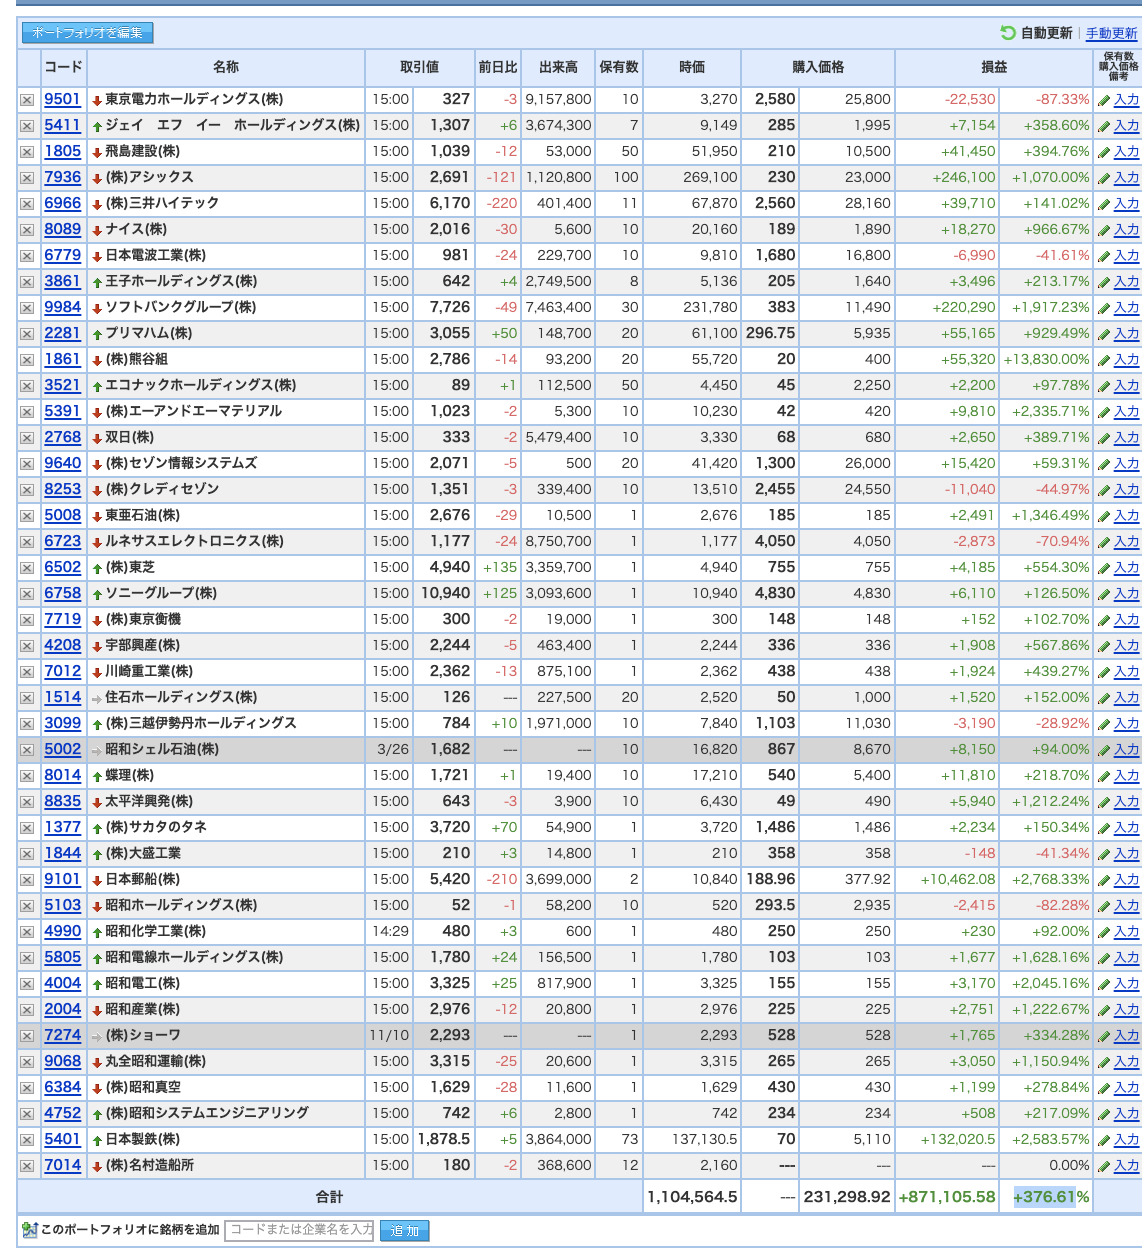Edit 6966 row with pencil icon
The image size is (1142, 1248).
1104,204
